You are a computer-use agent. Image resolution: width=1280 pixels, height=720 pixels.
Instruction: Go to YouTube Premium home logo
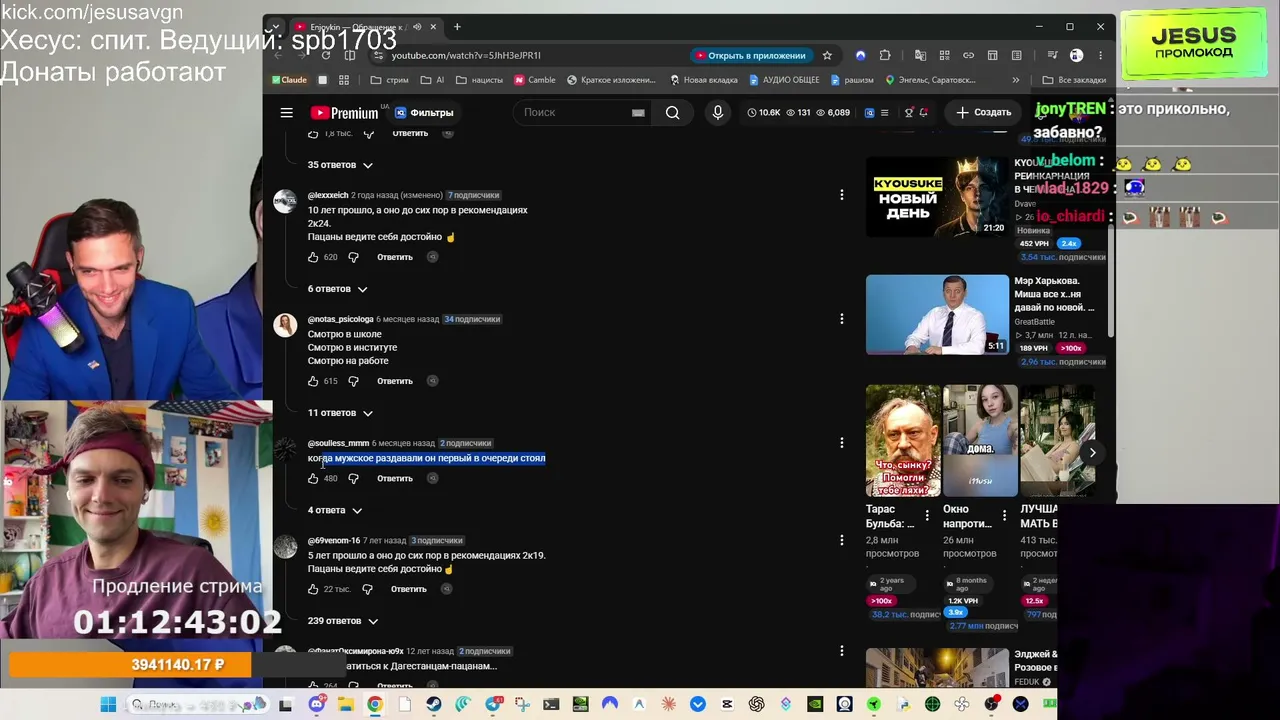pos(344,113)
